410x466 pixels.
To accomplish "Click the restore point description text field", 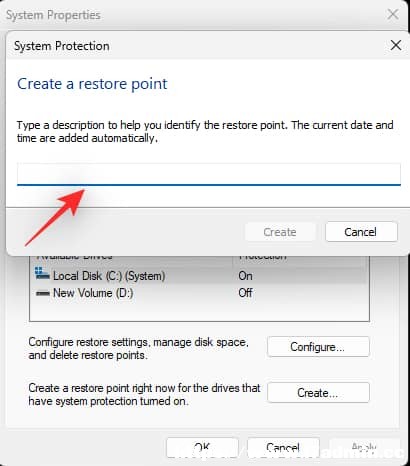I will point(209,174).
